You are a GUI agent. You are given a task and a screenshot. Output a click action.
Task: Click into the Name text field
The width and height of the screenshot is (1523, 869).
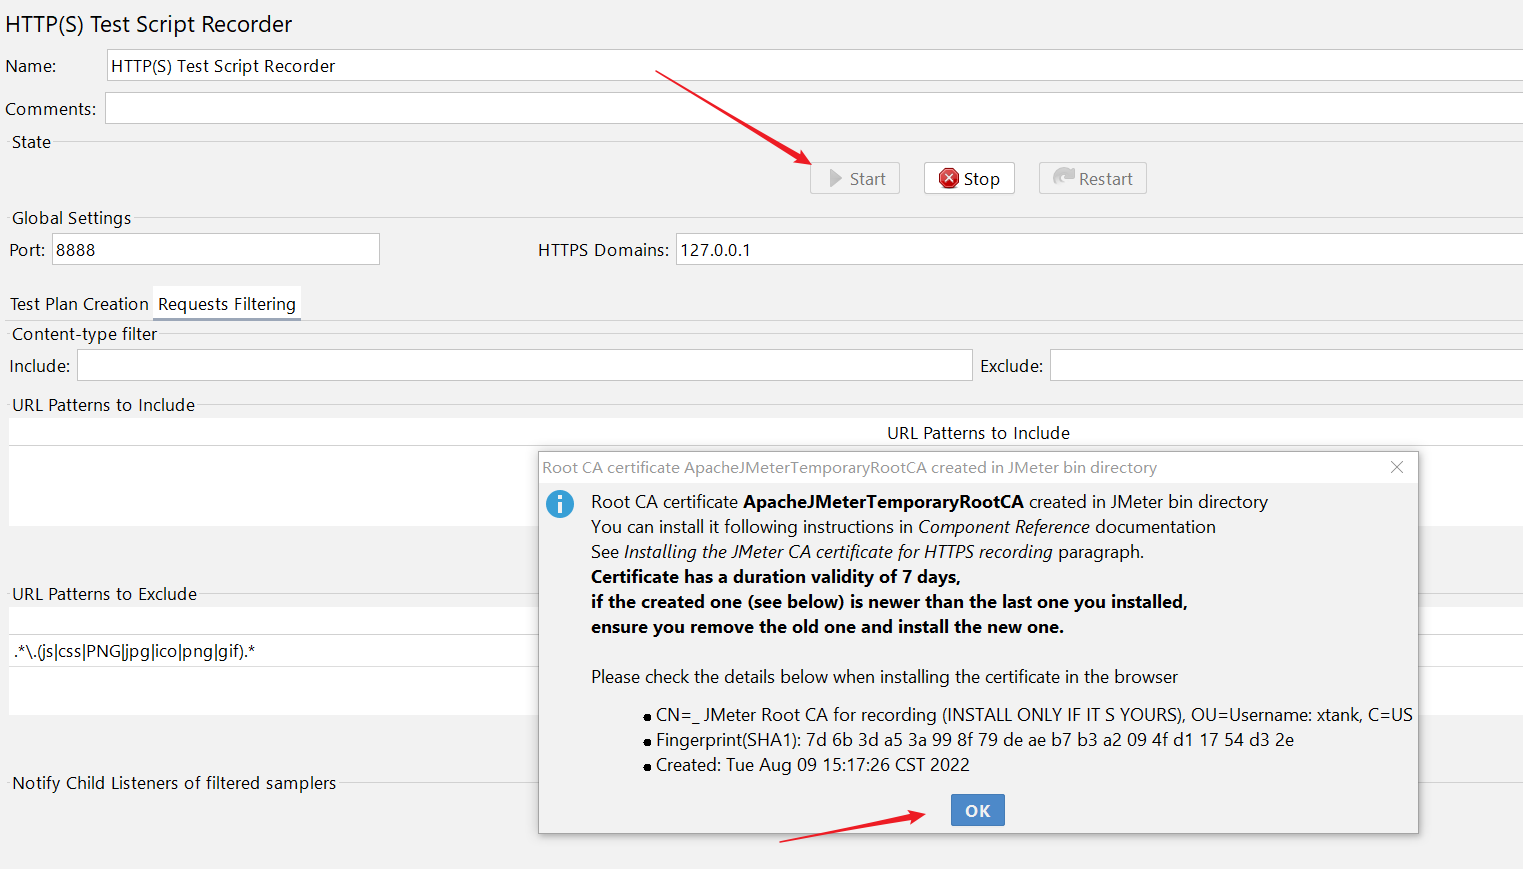pyautogui.click(x=800, y=66)
